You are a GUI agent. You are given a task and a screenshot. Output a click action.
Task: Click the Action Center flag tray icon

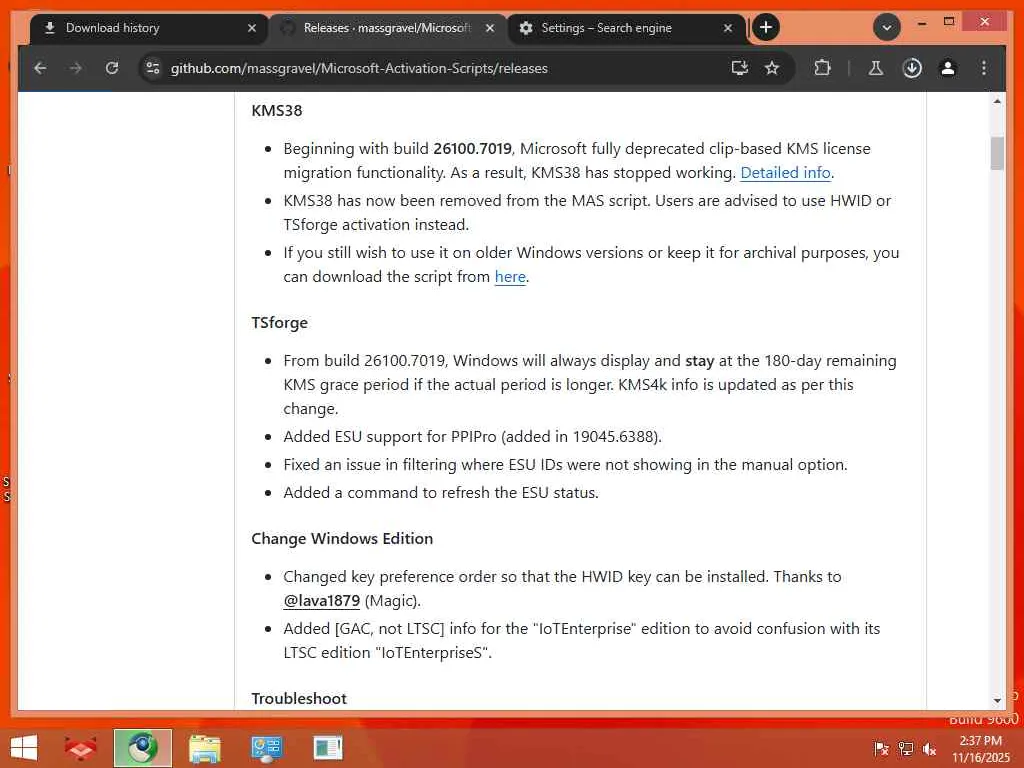pyautogui.click(x=881, y=749)
